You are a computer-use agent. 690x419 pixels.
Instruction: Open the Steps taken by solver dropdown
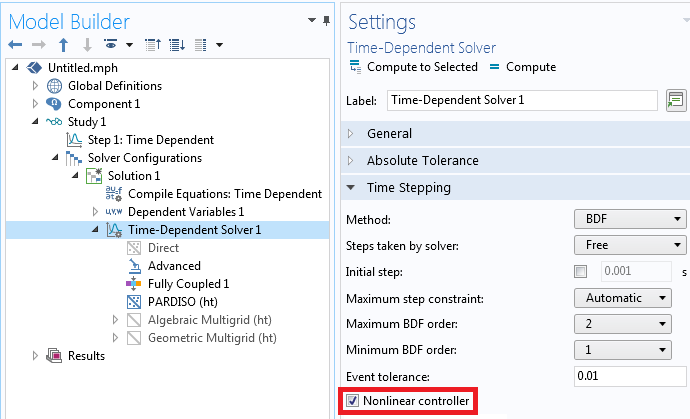tap(631, 245)
